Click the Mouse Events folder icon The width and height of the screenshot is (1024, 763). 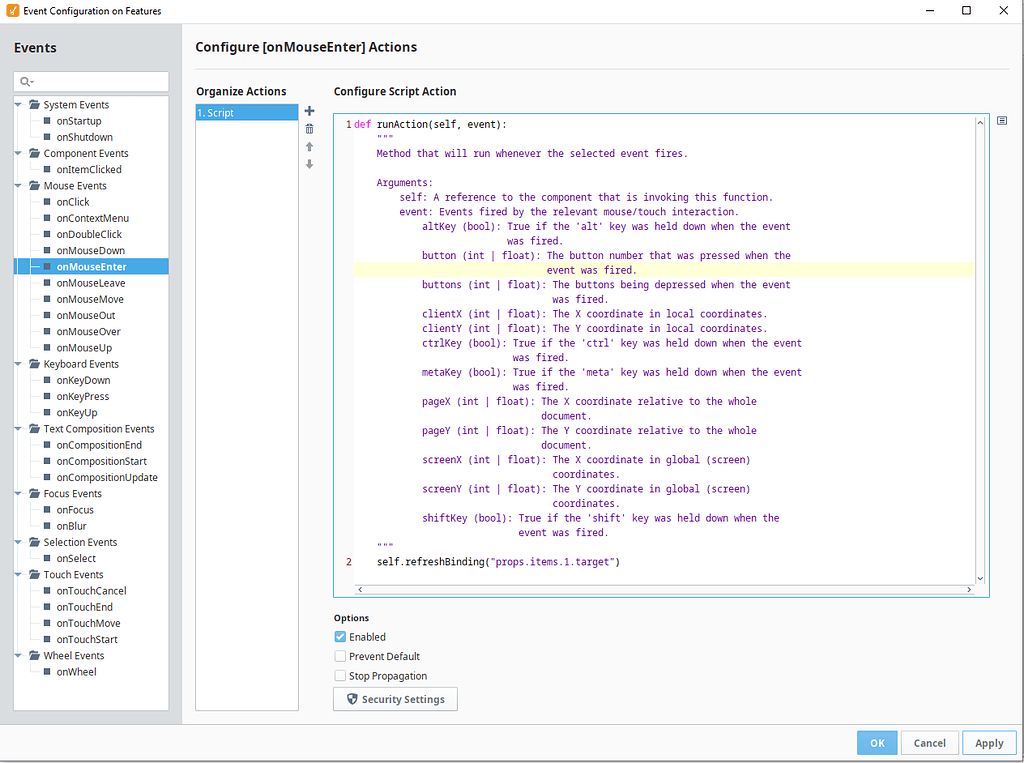pyautogui.click(x=34, y=185)
